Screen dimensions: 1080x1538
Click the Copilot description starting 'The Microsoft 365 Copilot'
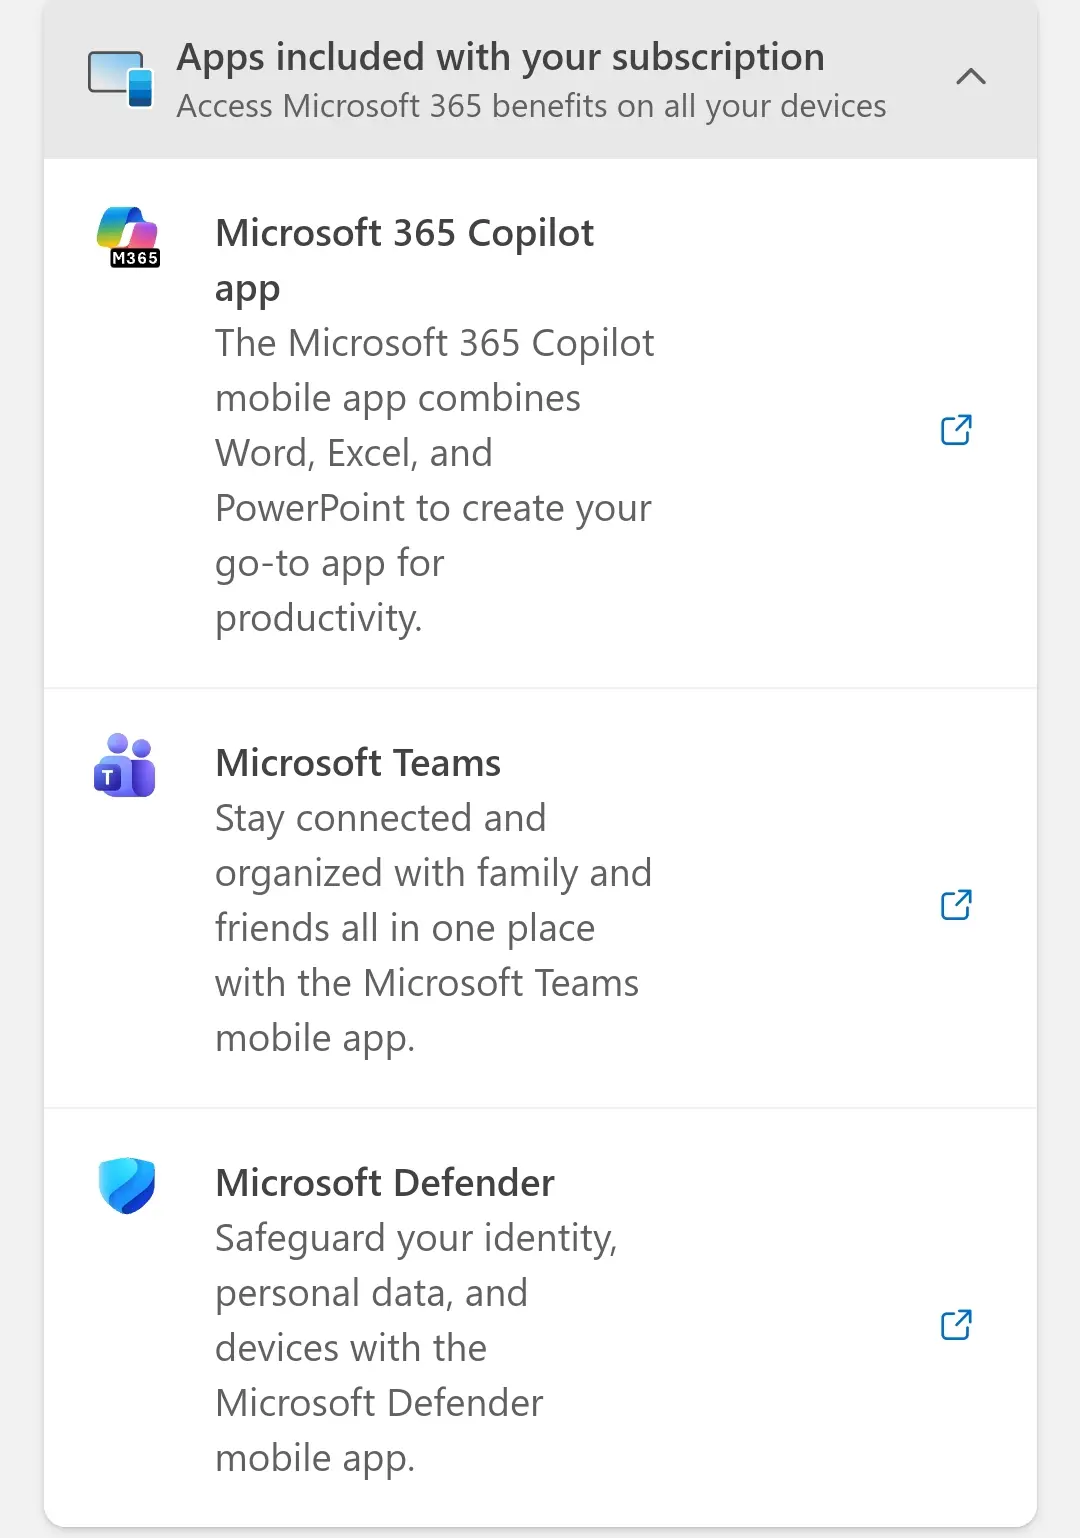coord(435,481)
